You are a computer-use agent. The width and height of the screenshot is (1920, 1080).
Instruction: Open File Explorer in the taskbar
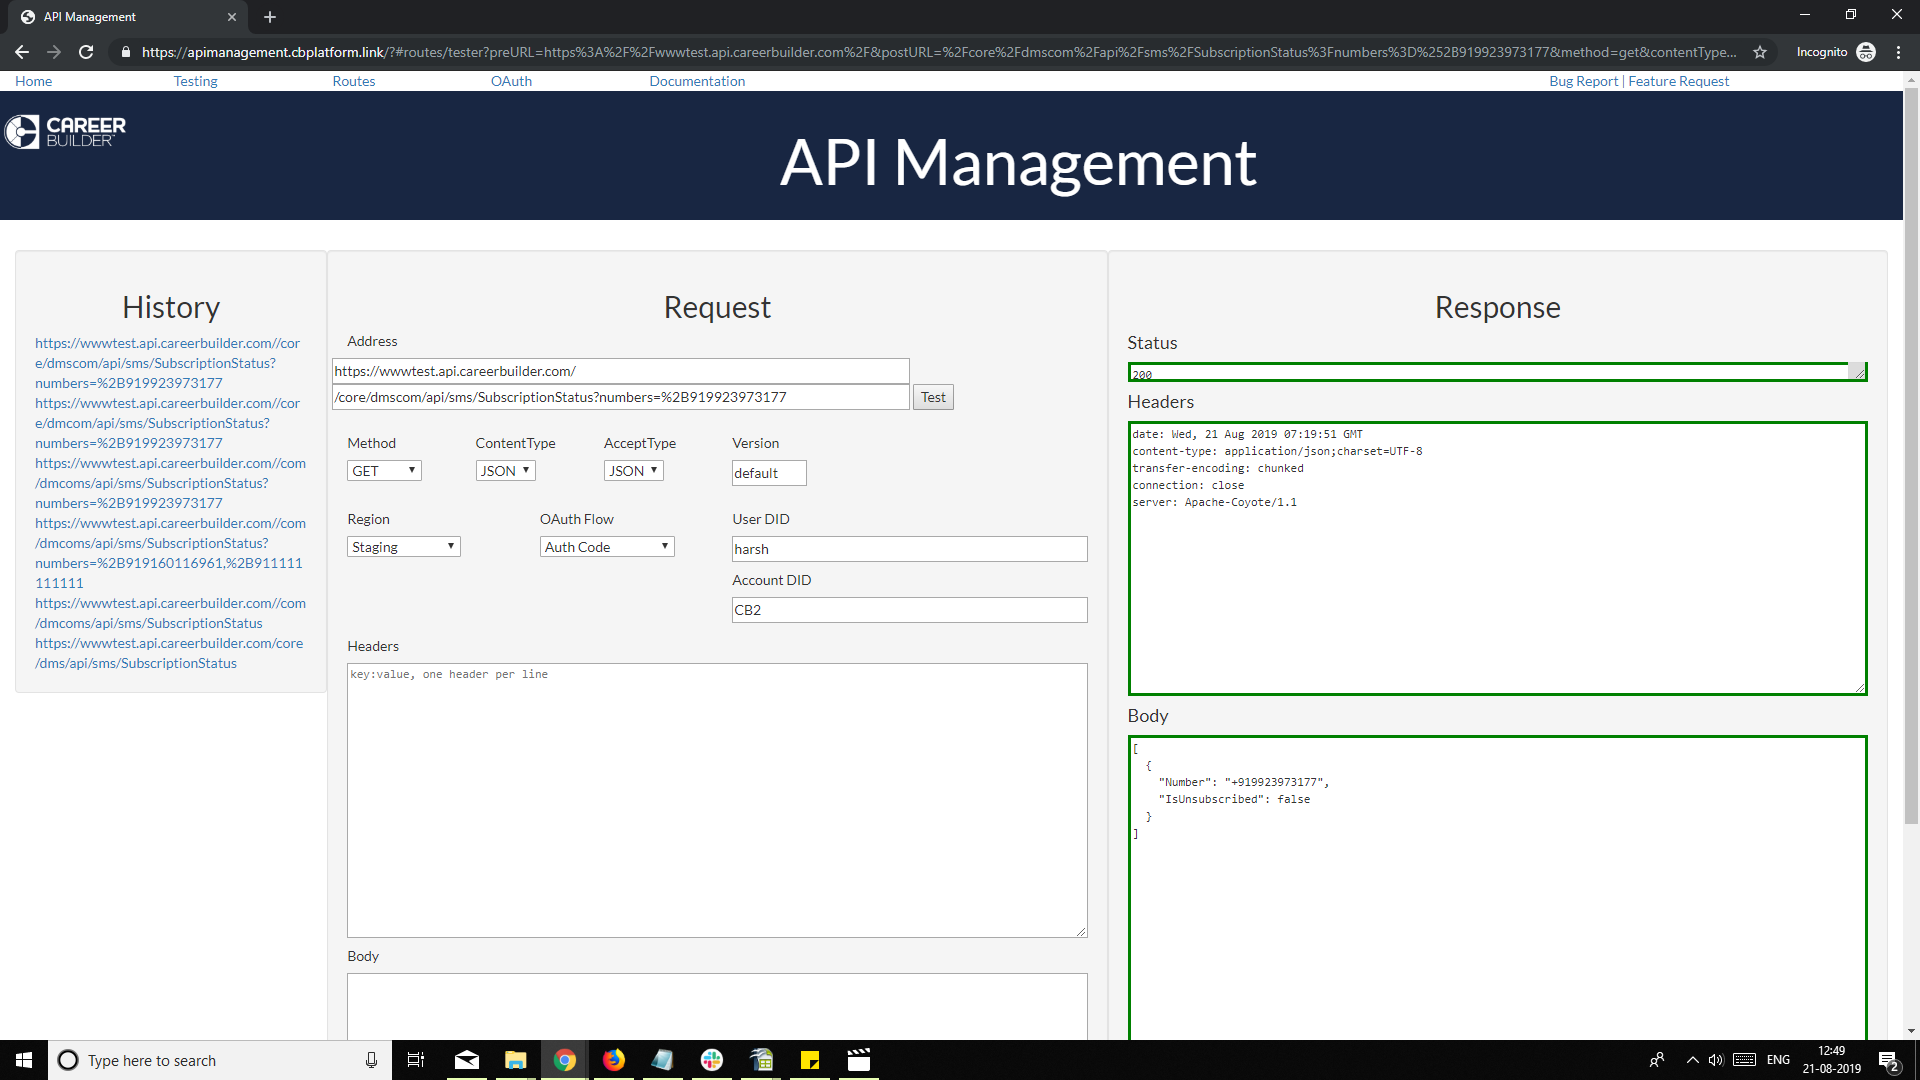pos(516,1060)
